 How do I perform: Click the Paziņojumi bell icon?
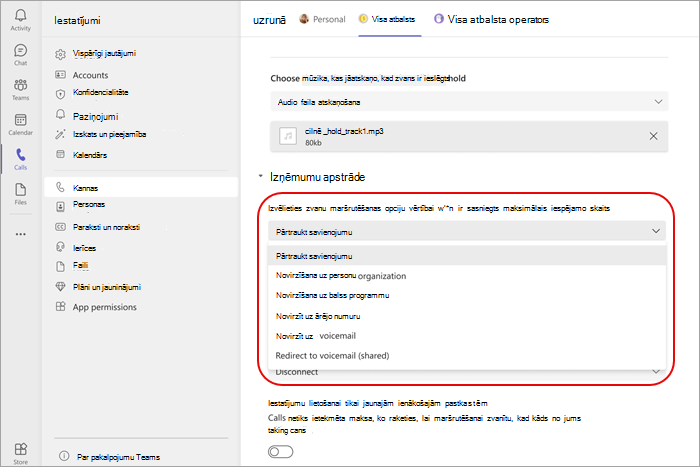[x=60, y=114]
